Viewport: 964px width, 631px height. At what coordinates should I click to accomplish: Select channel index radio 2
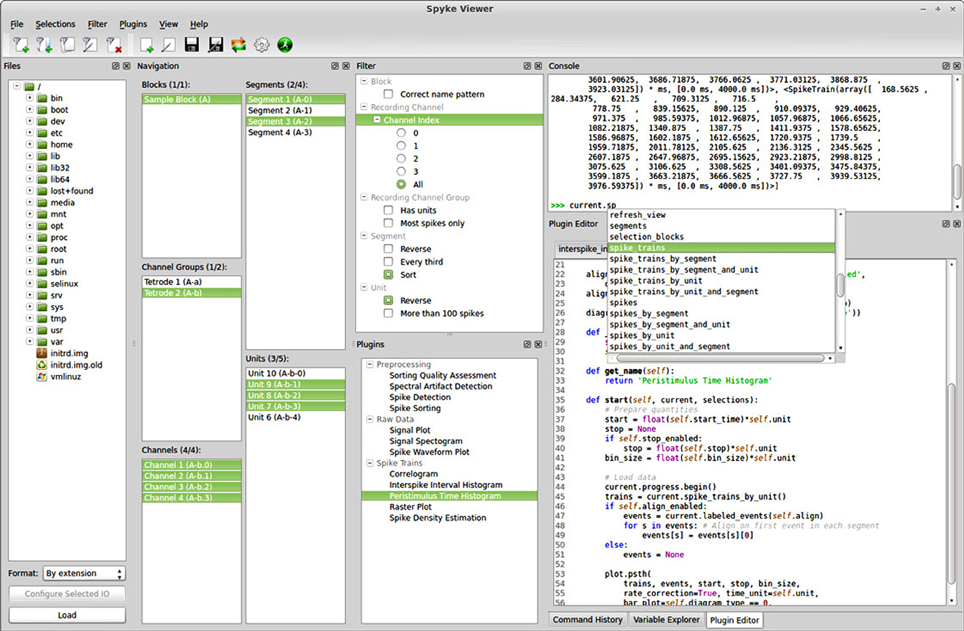(x=401, y=159)
